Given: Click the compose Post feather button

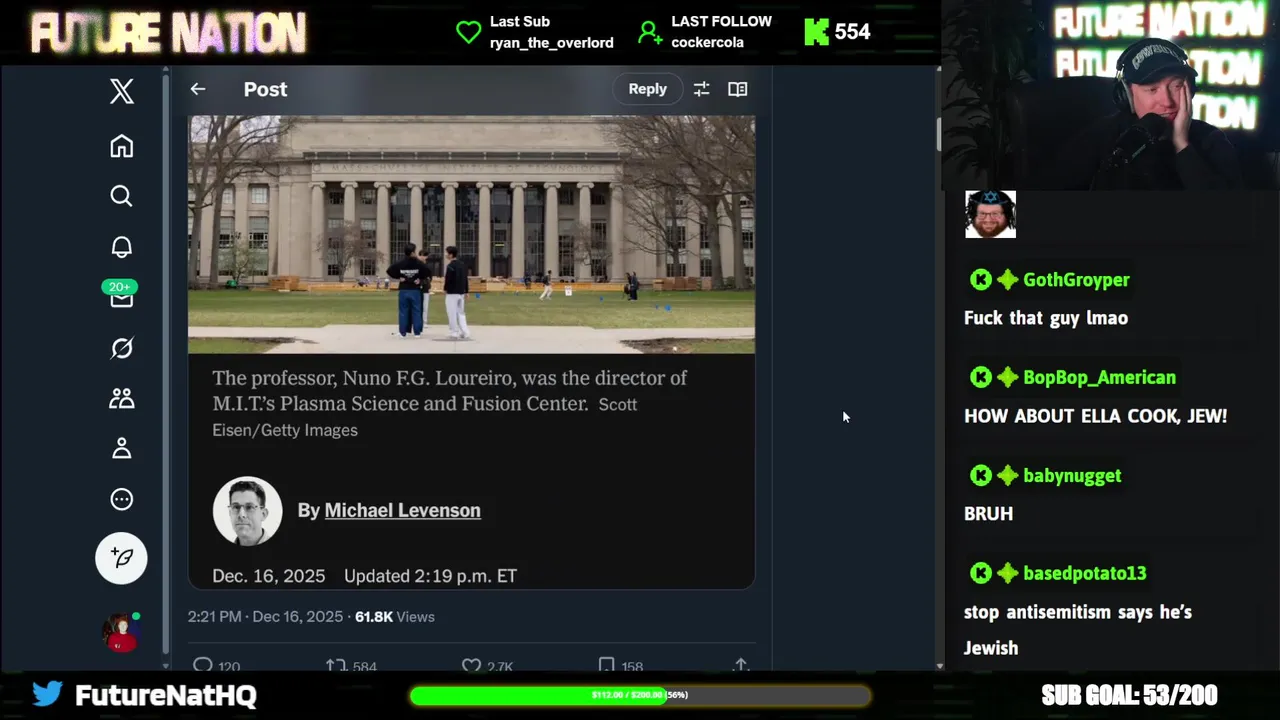Looking at the screenshot, I should pyautogui.click(x=121, y=558).
